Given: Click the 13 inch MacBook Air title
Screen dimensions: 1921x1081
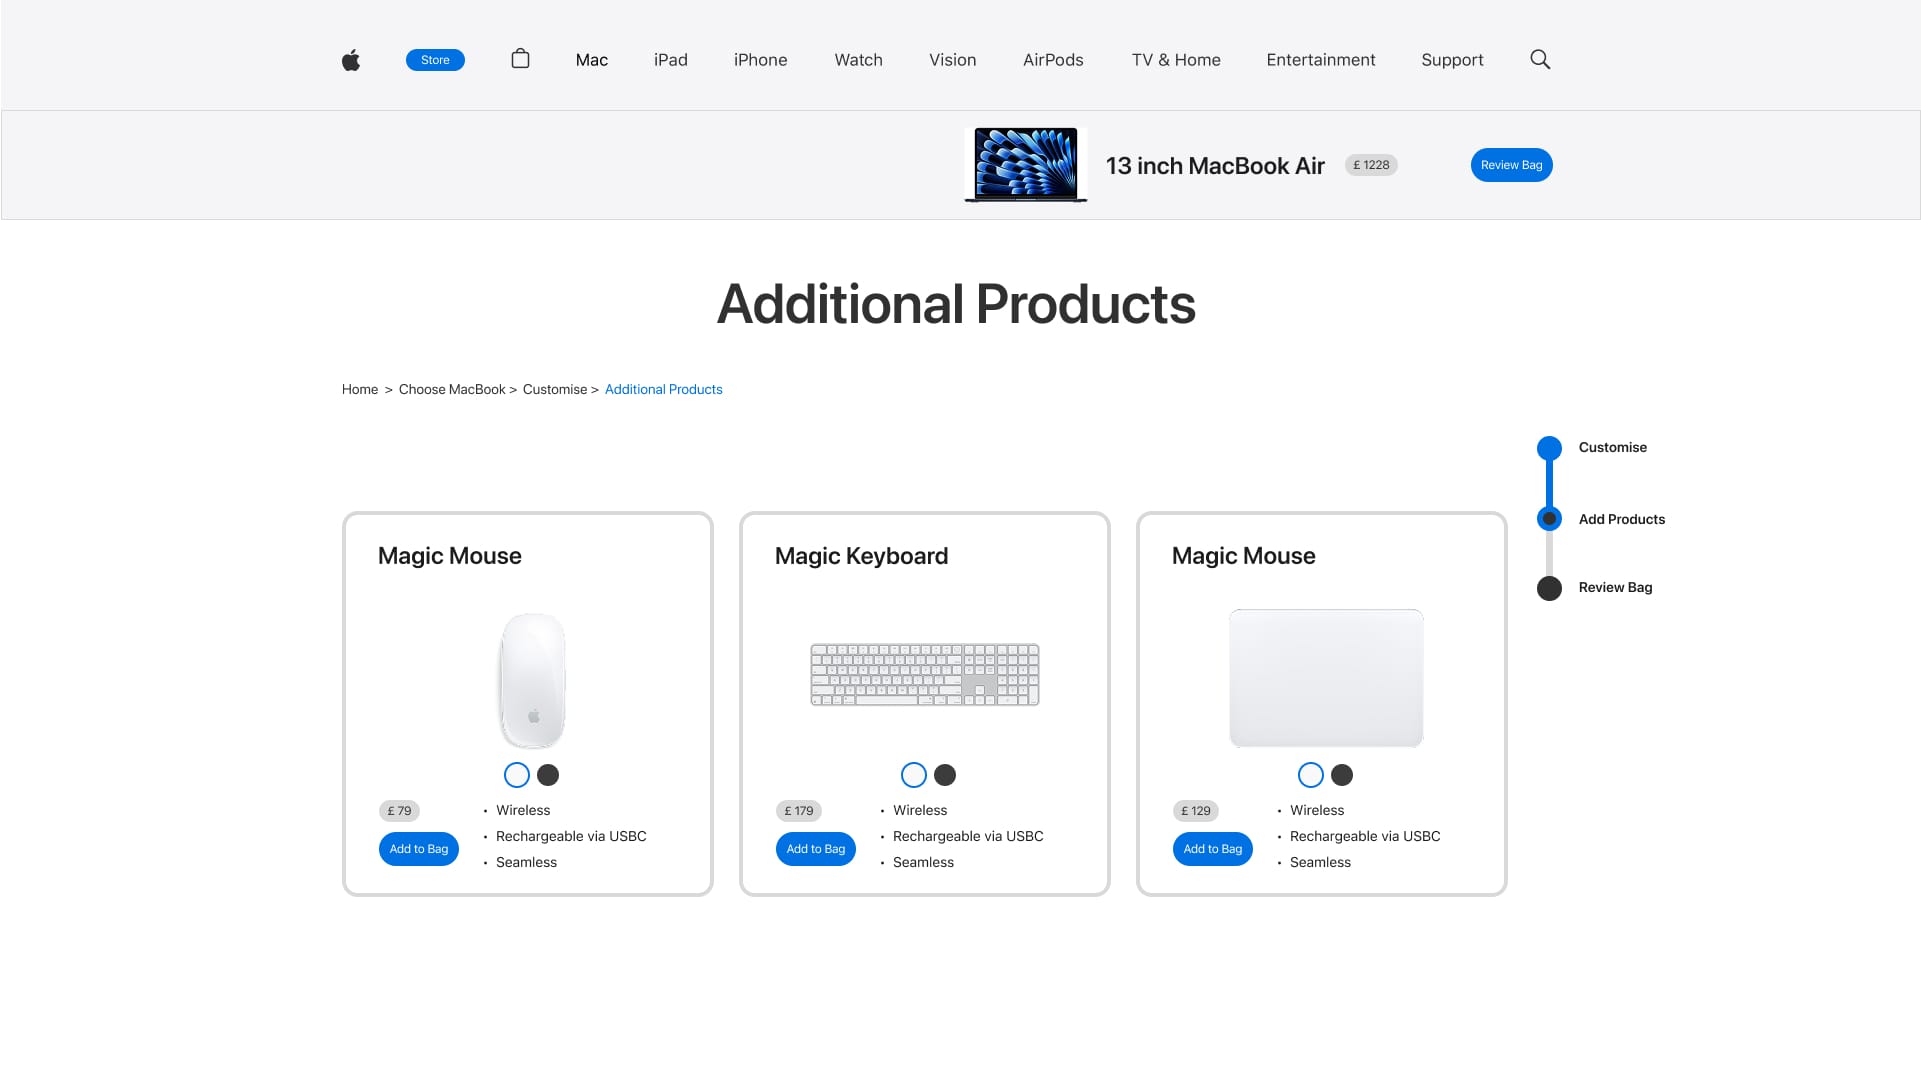Looking at the screenshot, I should coord(1215,166).
